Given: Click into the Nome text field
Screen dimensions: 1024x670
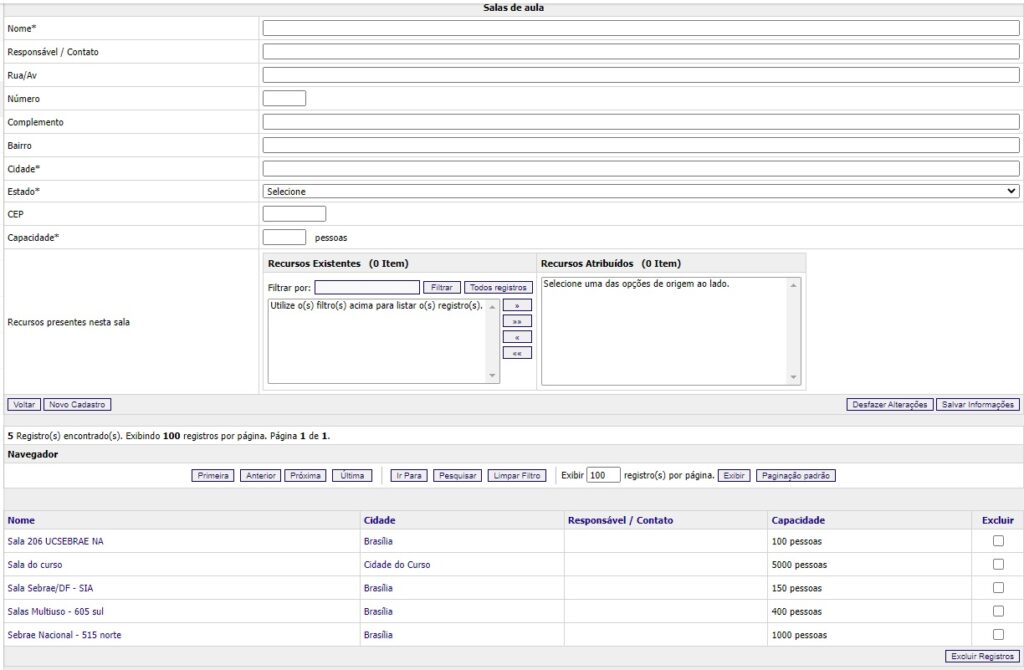Looking at the screenshot, I should (x=640, y=29).
